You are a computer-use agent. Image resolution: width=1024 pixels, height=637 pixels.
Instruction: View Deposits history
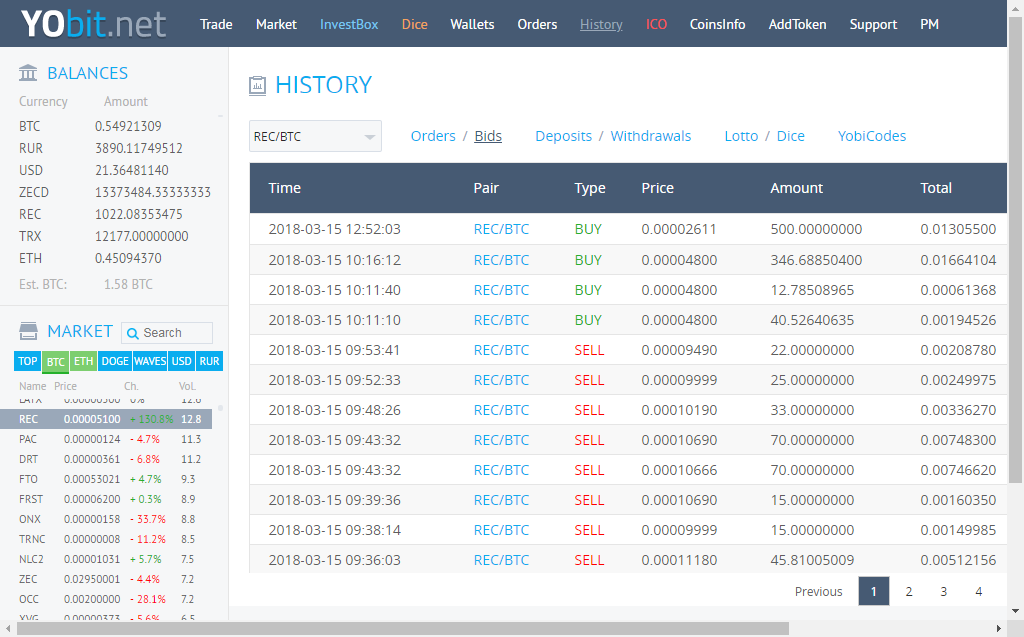pos(564,136)
